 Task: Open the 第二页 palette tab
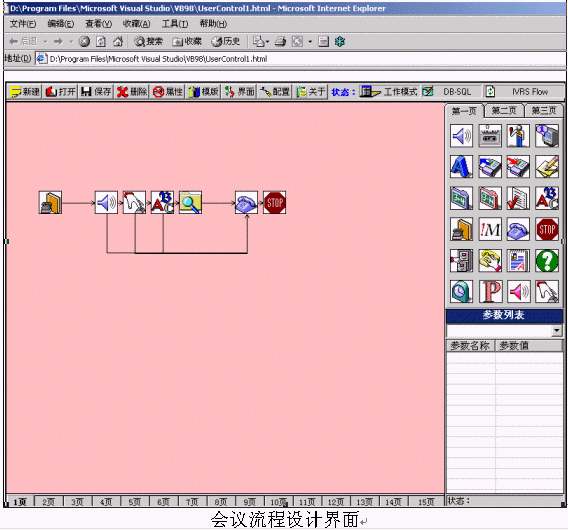(504, 110)
